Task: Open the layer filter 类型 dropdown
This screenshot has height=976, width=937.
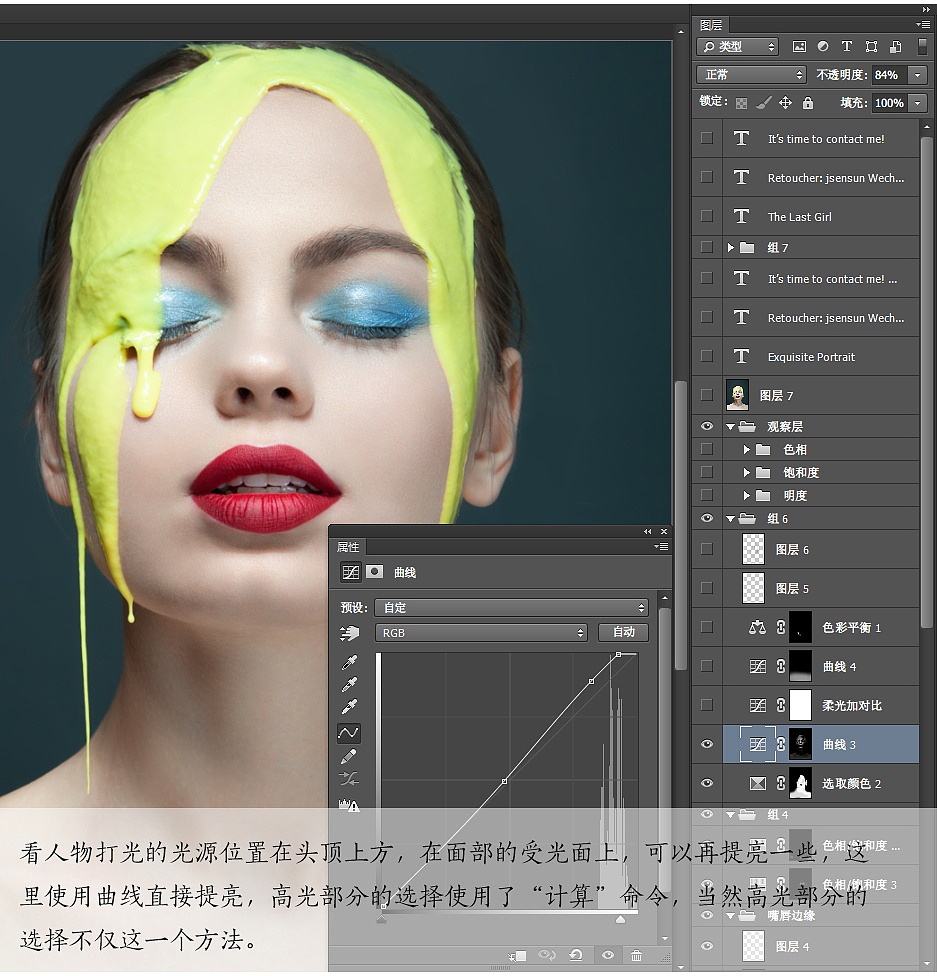Action: tap(737, 47)
